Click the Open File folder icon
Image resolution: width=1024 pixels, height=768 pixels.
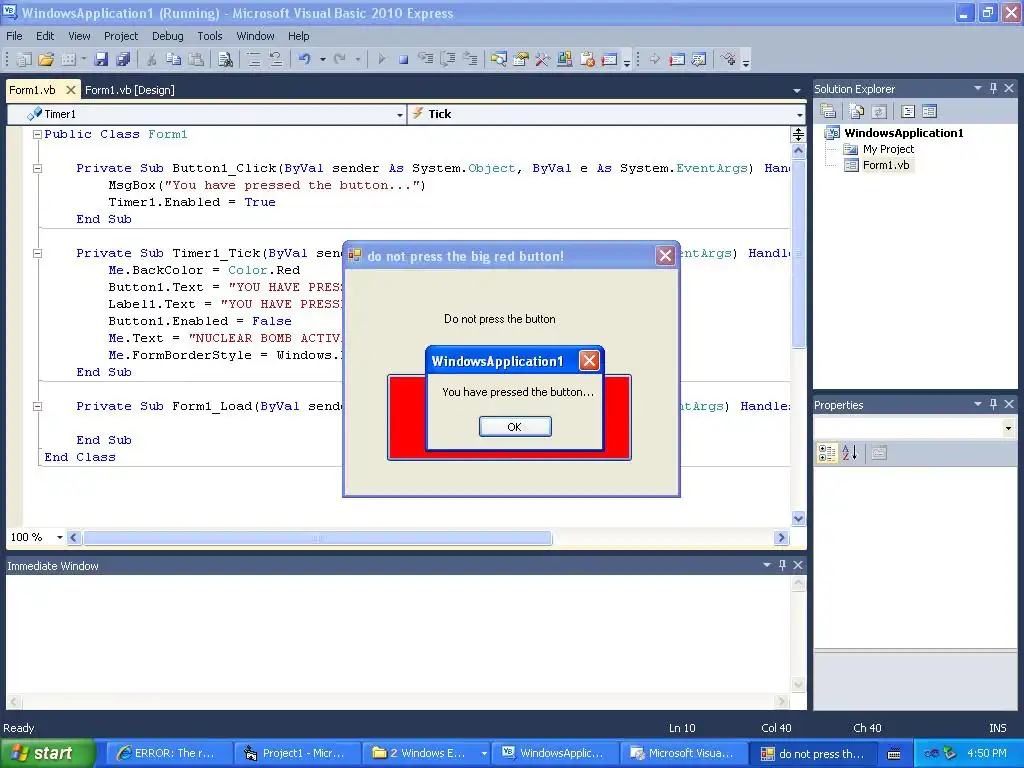click(46, 59)
